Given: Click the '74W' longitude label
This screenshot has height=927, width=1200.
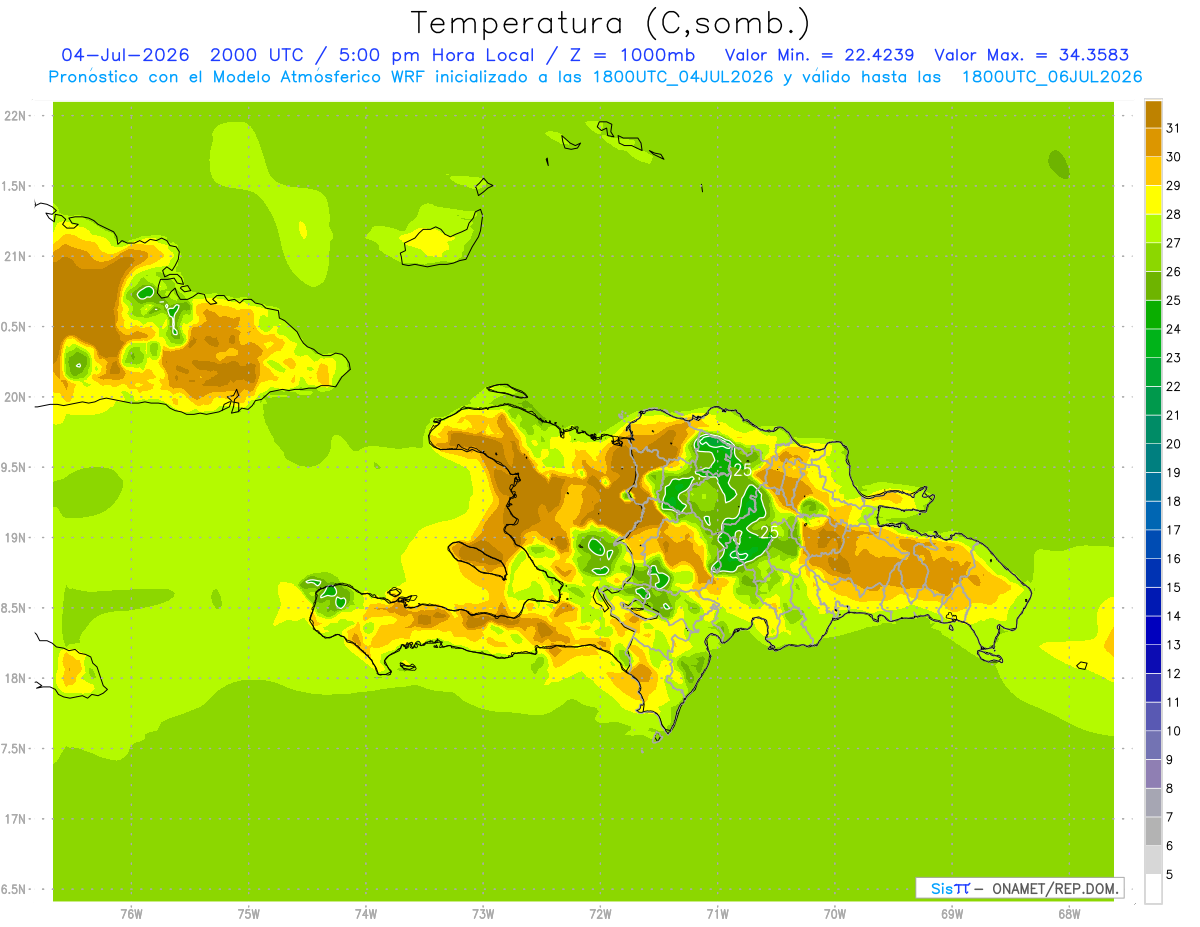Looking at the screenshot, I should (366, 914).
